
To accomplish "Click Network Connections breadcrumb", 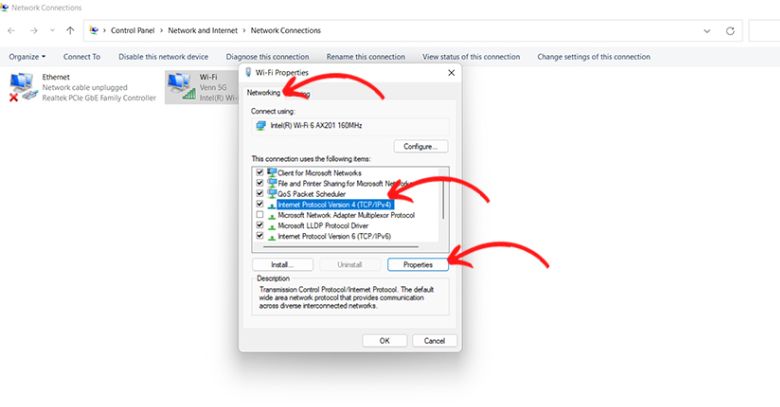I will (286, 30).
